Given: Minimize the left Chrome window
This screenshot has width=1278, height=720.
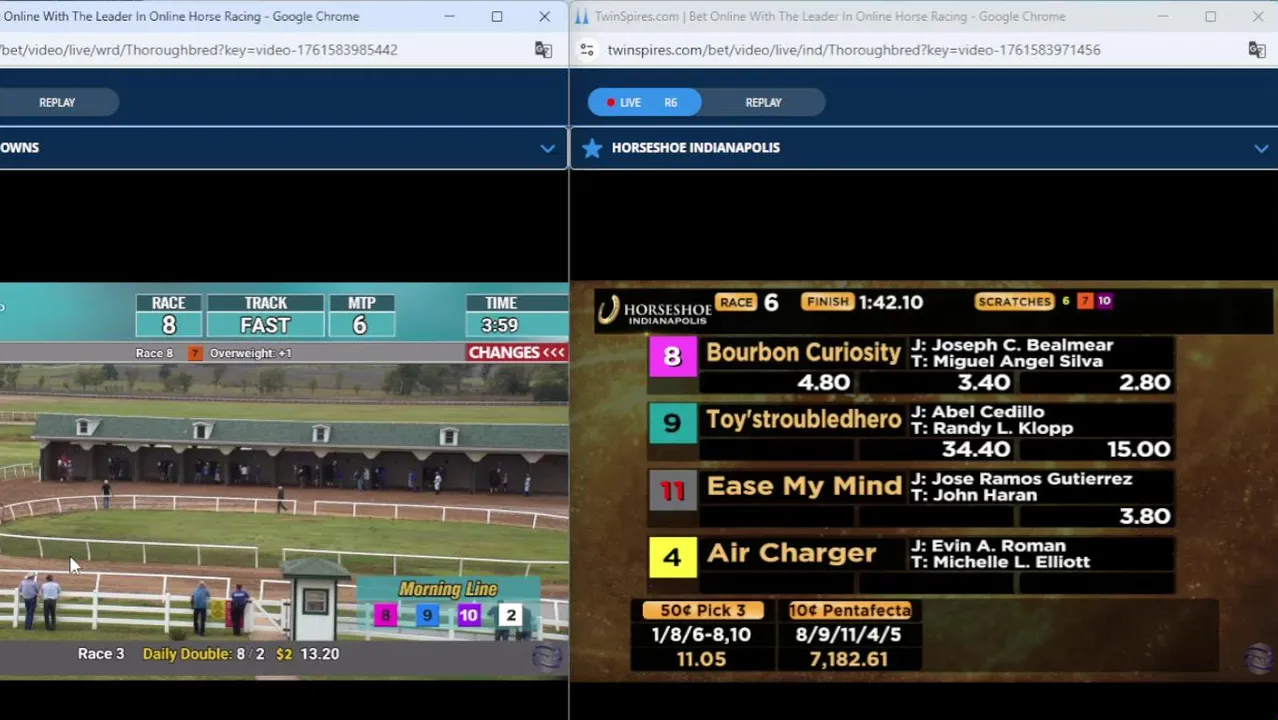Looking at the screenshot, I should point(449,16).
